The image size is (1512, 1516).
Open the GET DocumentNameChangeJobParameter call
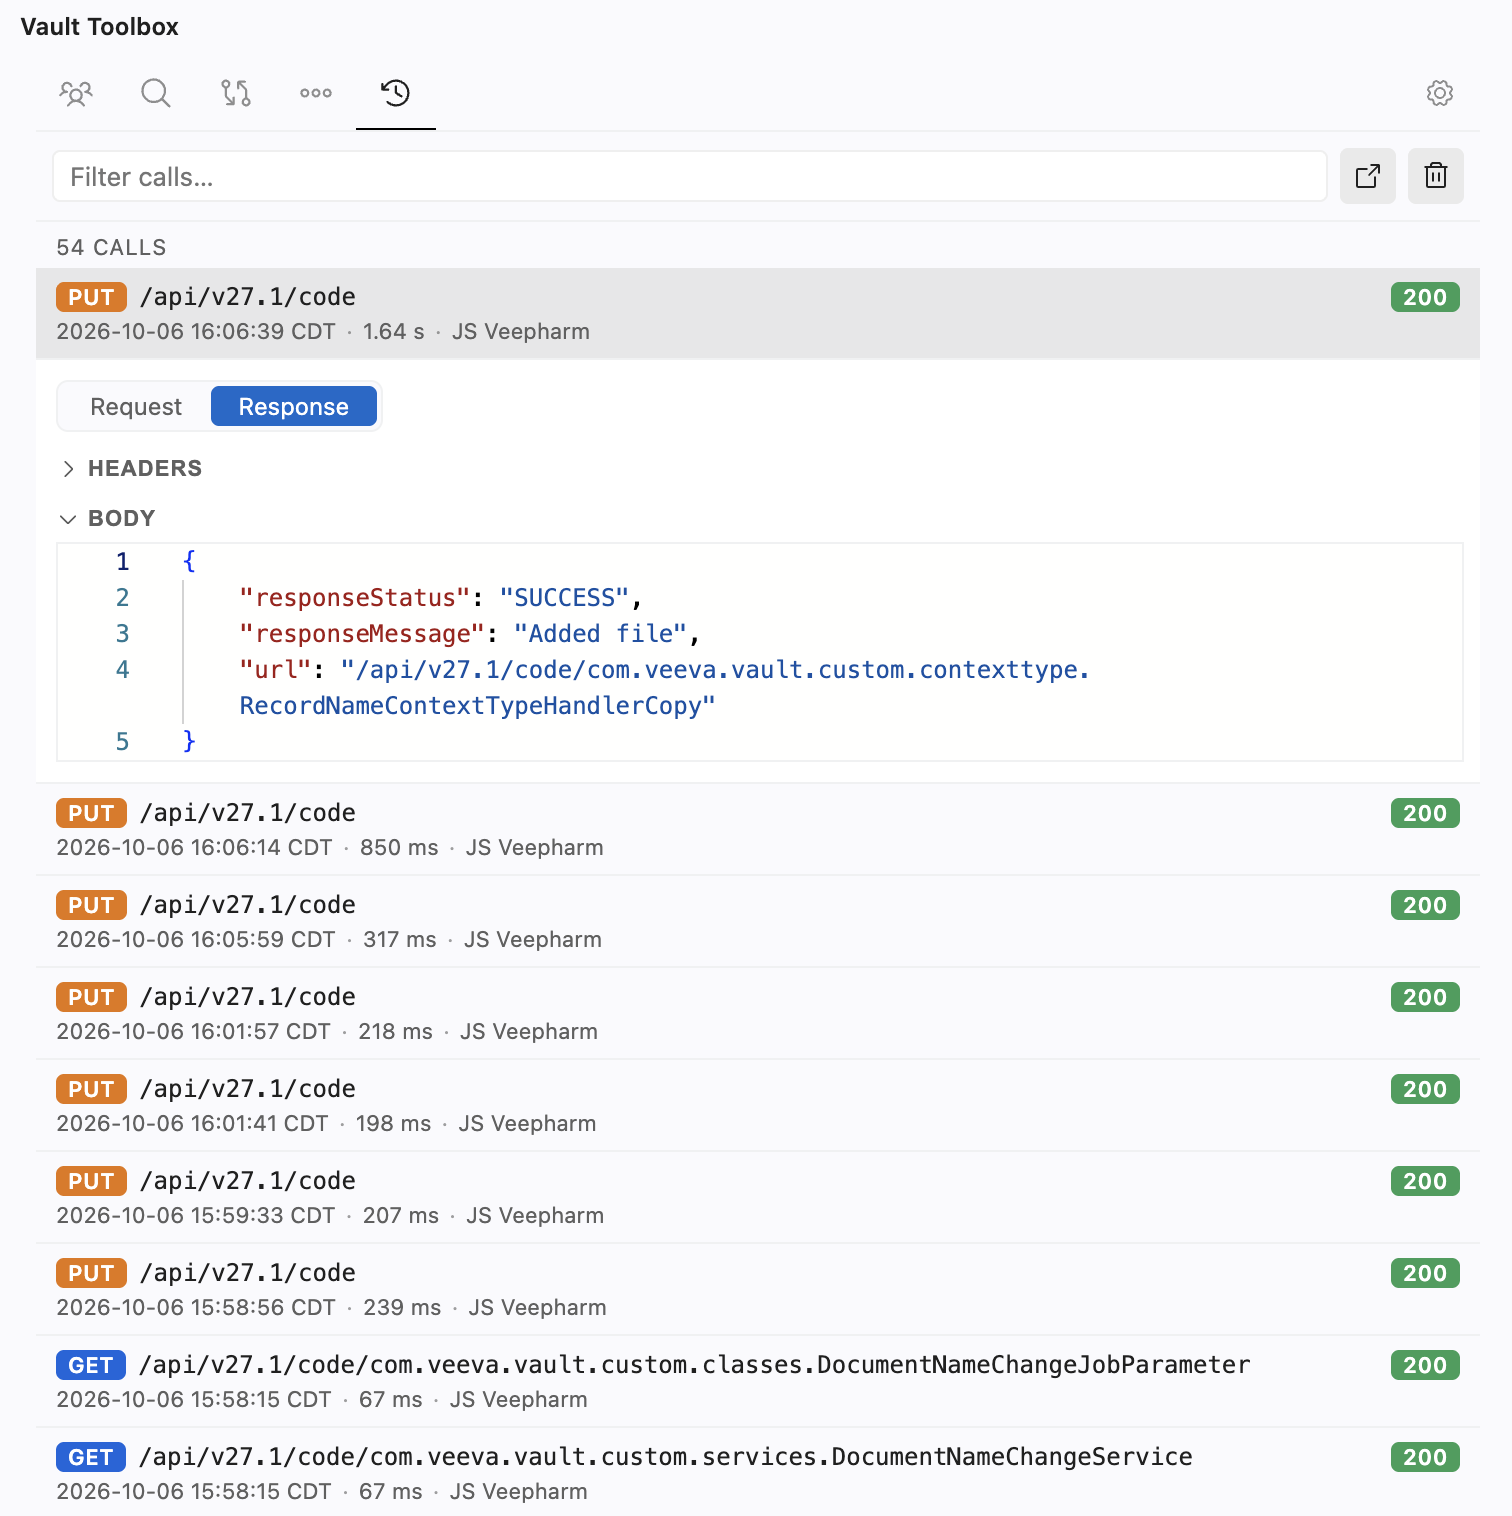click(758, 1381)
